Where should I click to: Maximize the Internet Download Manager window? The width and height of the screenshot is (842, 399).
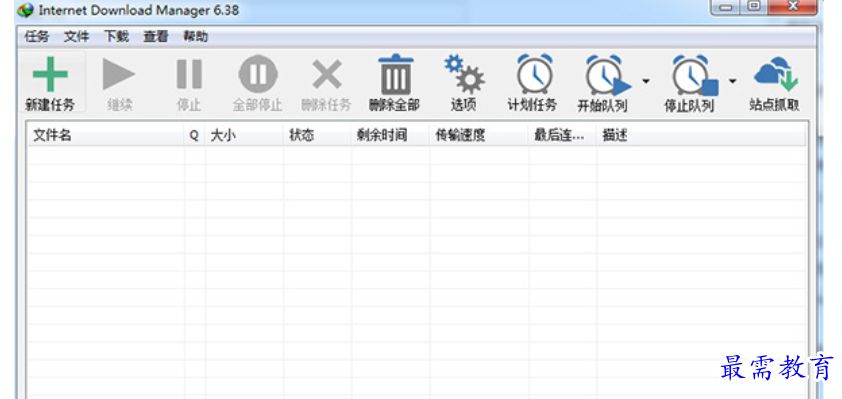click(754, 6)
